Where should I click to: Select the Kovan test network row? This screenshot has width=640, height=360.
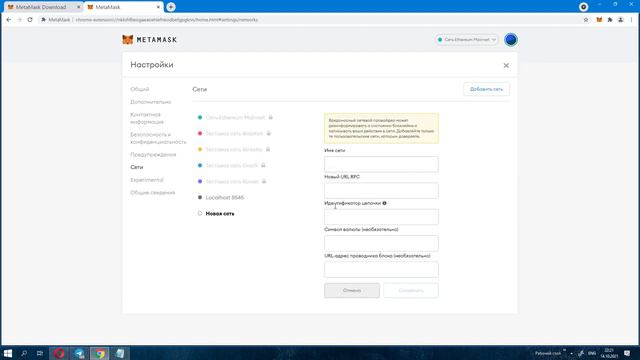coord(232,181)
